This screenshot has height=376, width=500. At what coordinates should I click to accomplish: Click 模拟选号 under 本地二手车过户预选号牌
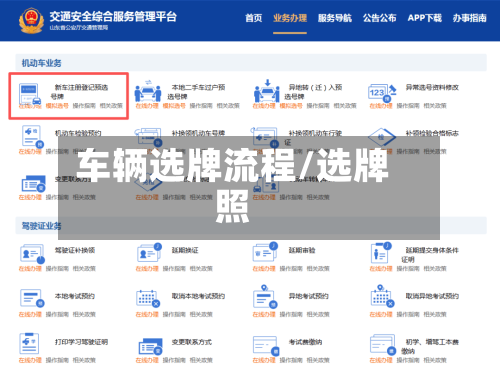[174, 106]
